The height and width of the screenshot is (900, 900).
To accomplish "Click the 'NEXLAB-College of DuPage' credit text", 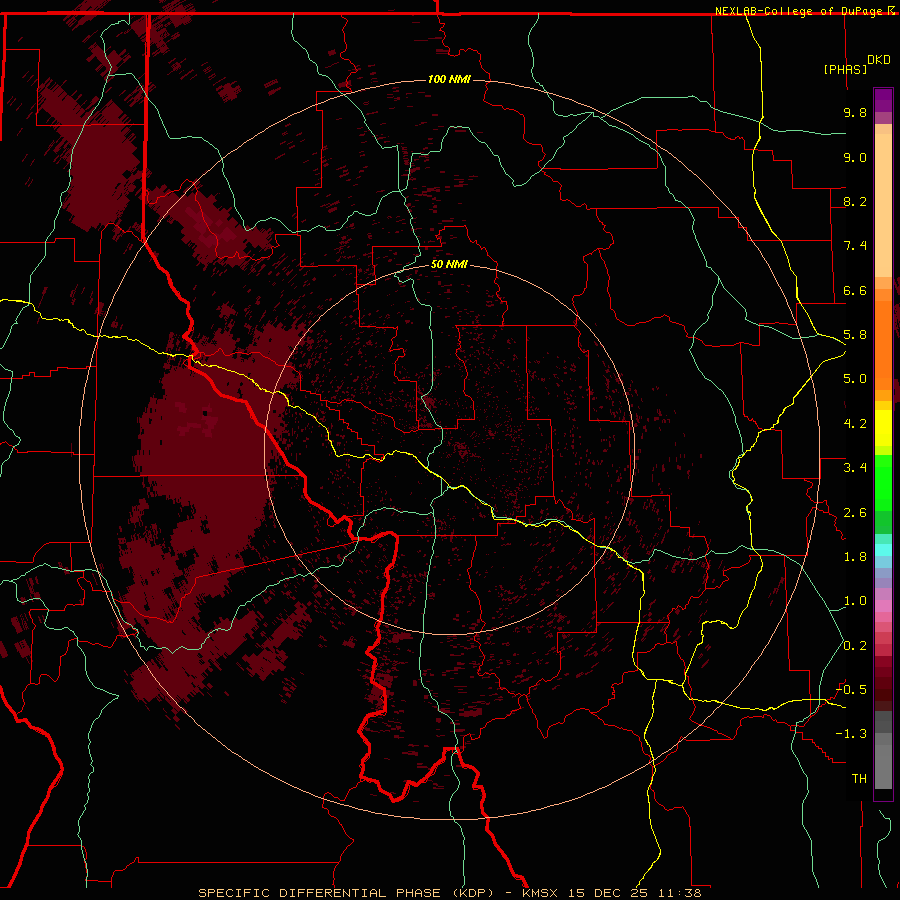I will pyautogui.click(x=799, y=11).
